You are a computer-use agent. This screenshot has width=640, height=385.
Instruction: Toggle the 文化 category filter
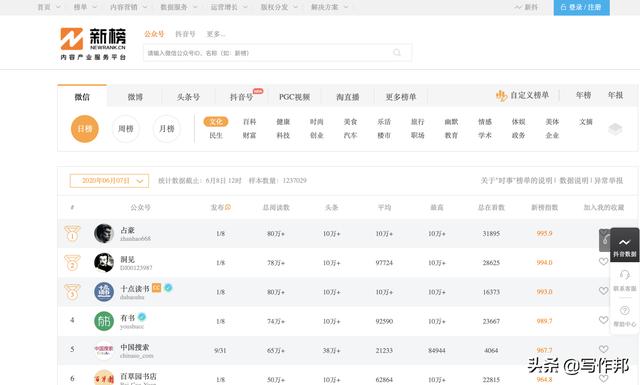pyautogui.click(x=216, y=122)
